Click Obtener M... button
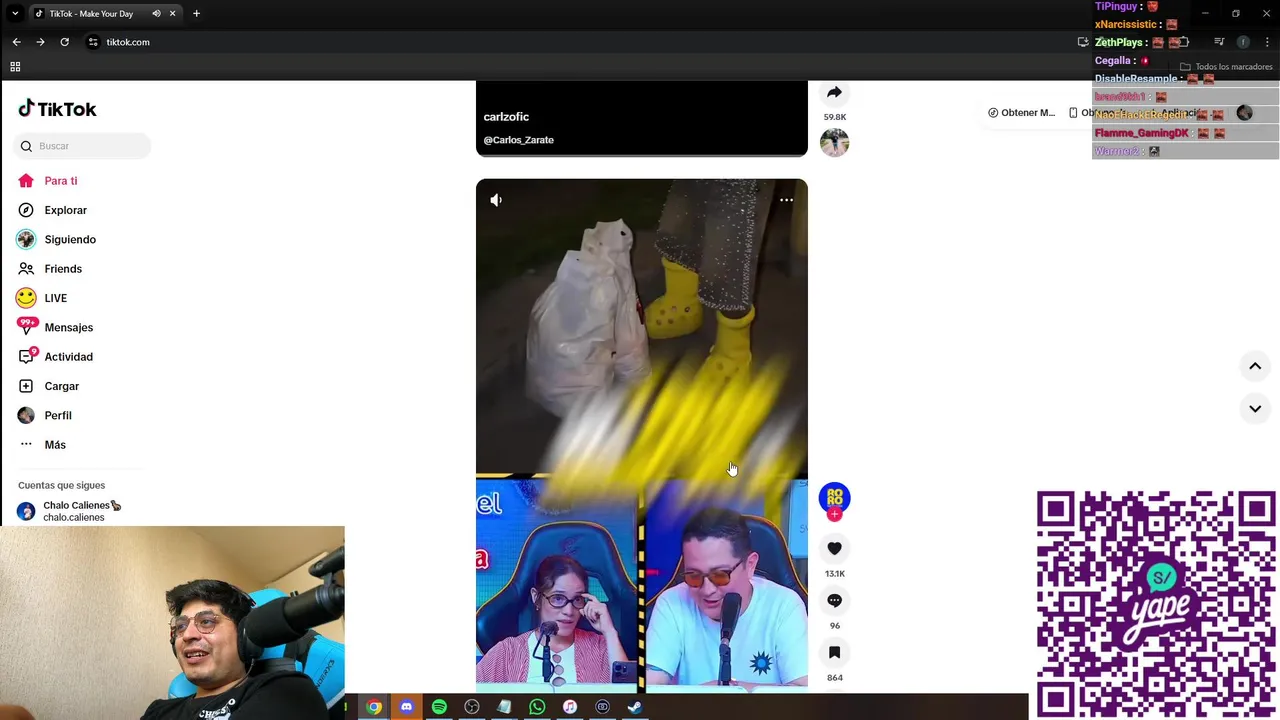Image resolution: width=1280 pixels, height=720 pixels. pos(1021,113)
